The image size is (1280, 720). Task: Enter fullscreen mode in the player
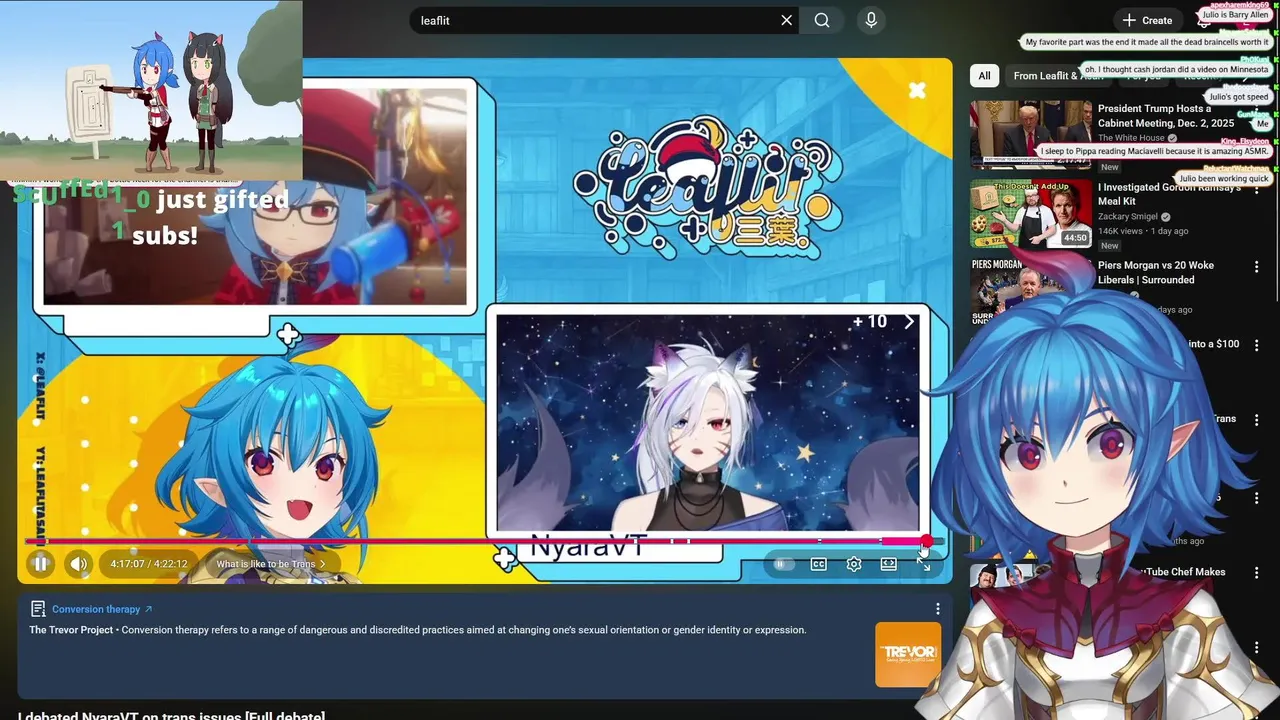[923, 565]
